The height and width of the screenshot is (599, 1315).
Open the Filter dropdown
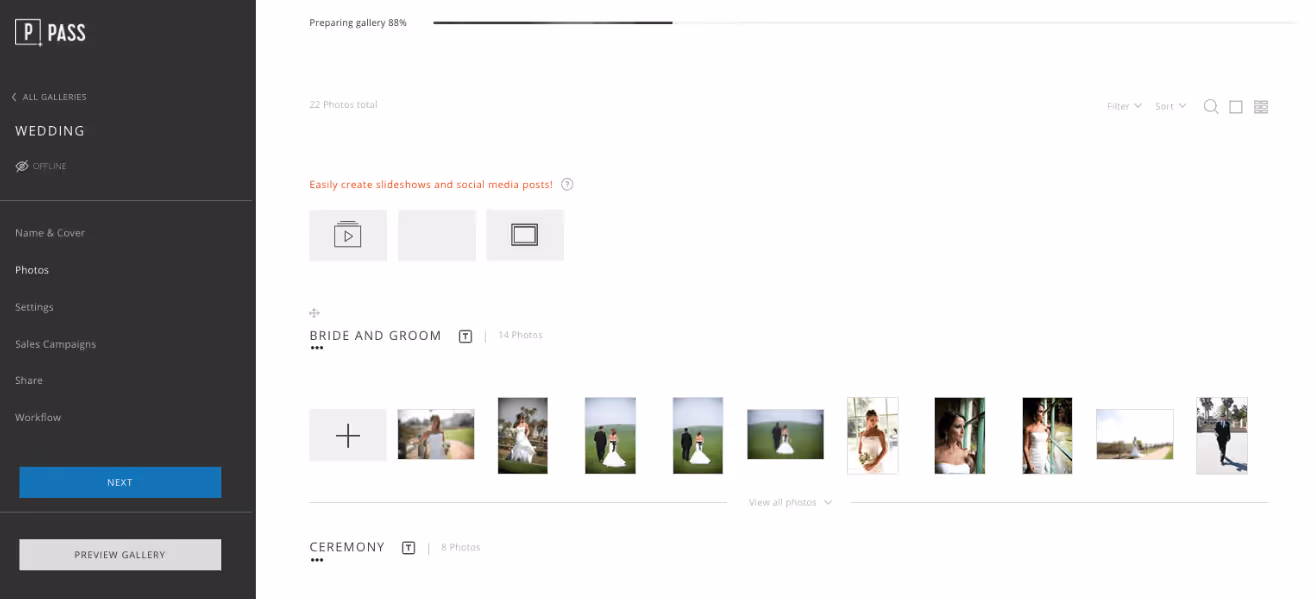coord(1124,106)
